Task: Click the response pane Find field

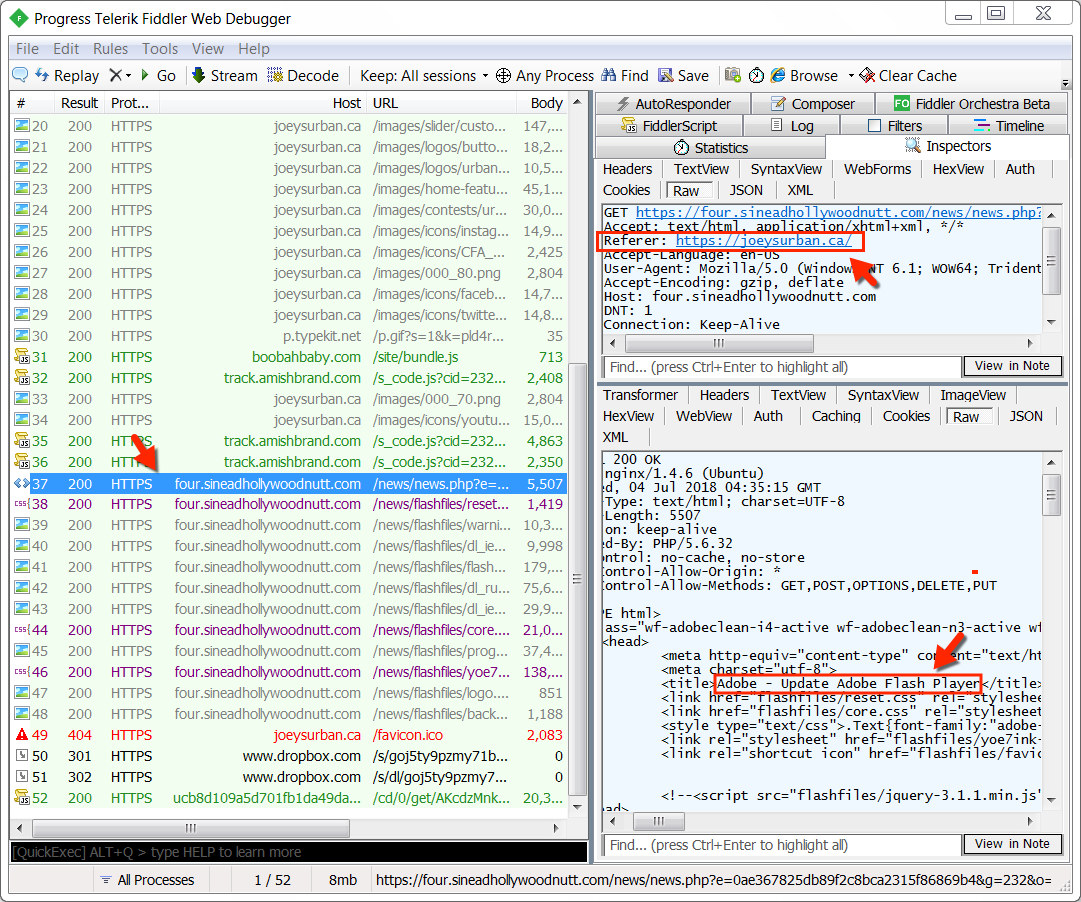Action: (x=782, y=845)
